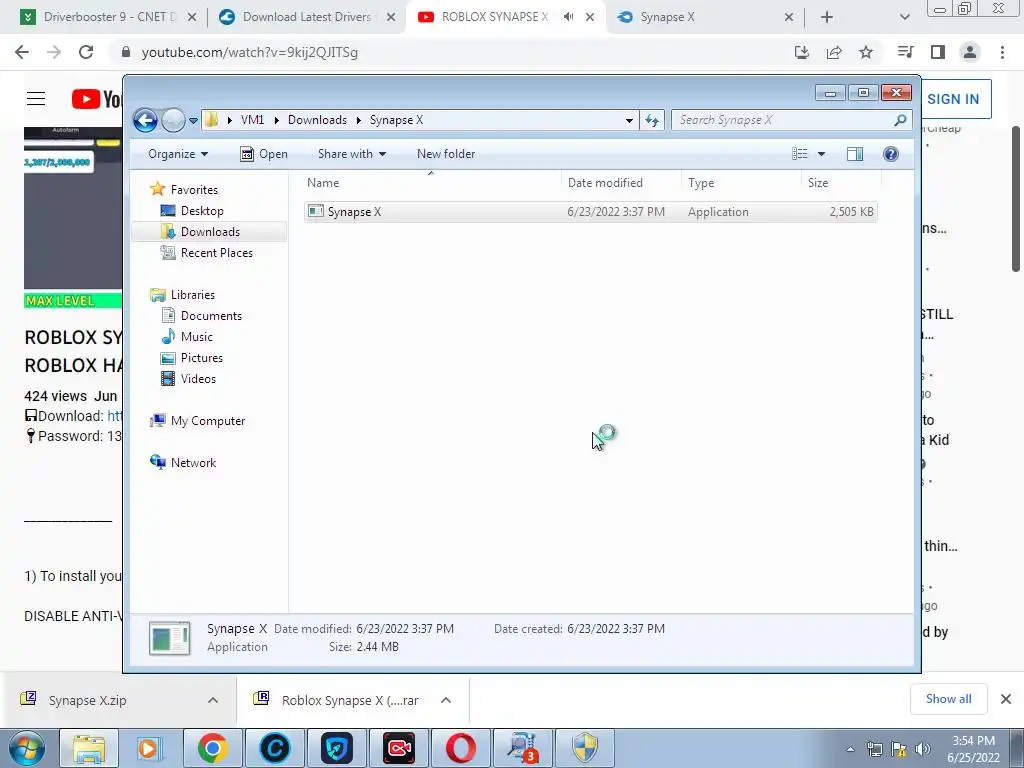Change your view using the view icon

tap(800, 154)
